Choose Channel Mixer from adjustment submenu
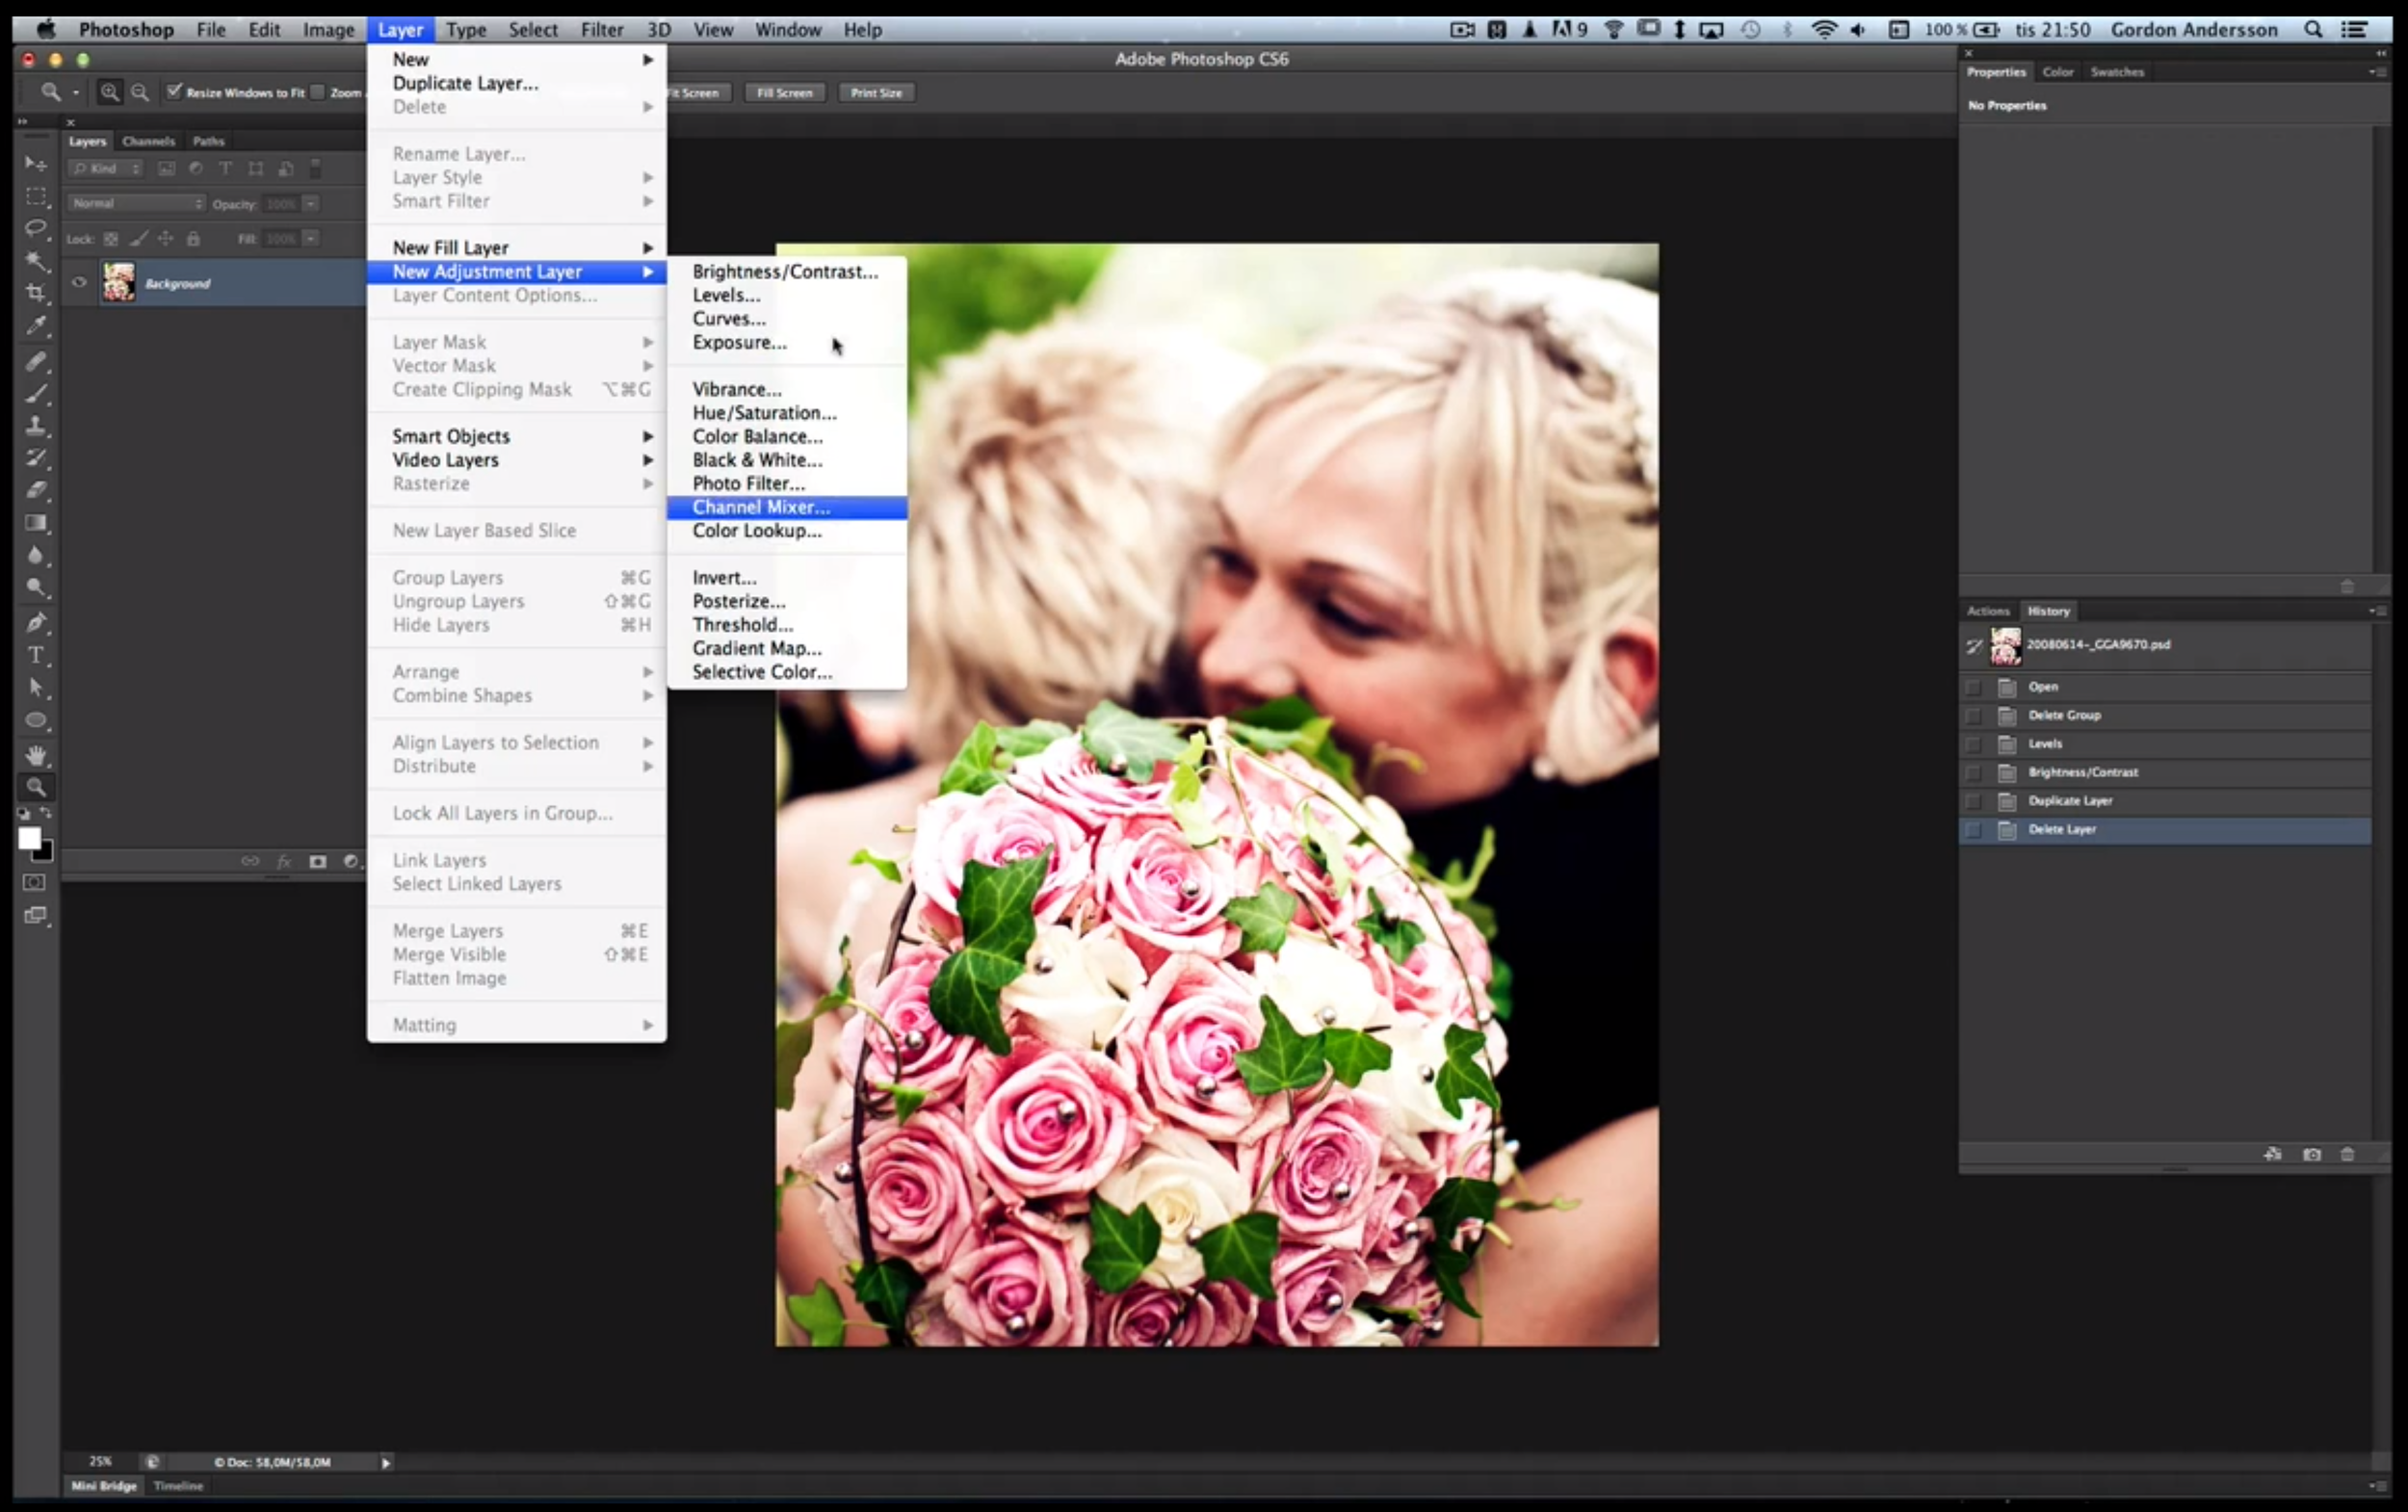 coord(761,507)
